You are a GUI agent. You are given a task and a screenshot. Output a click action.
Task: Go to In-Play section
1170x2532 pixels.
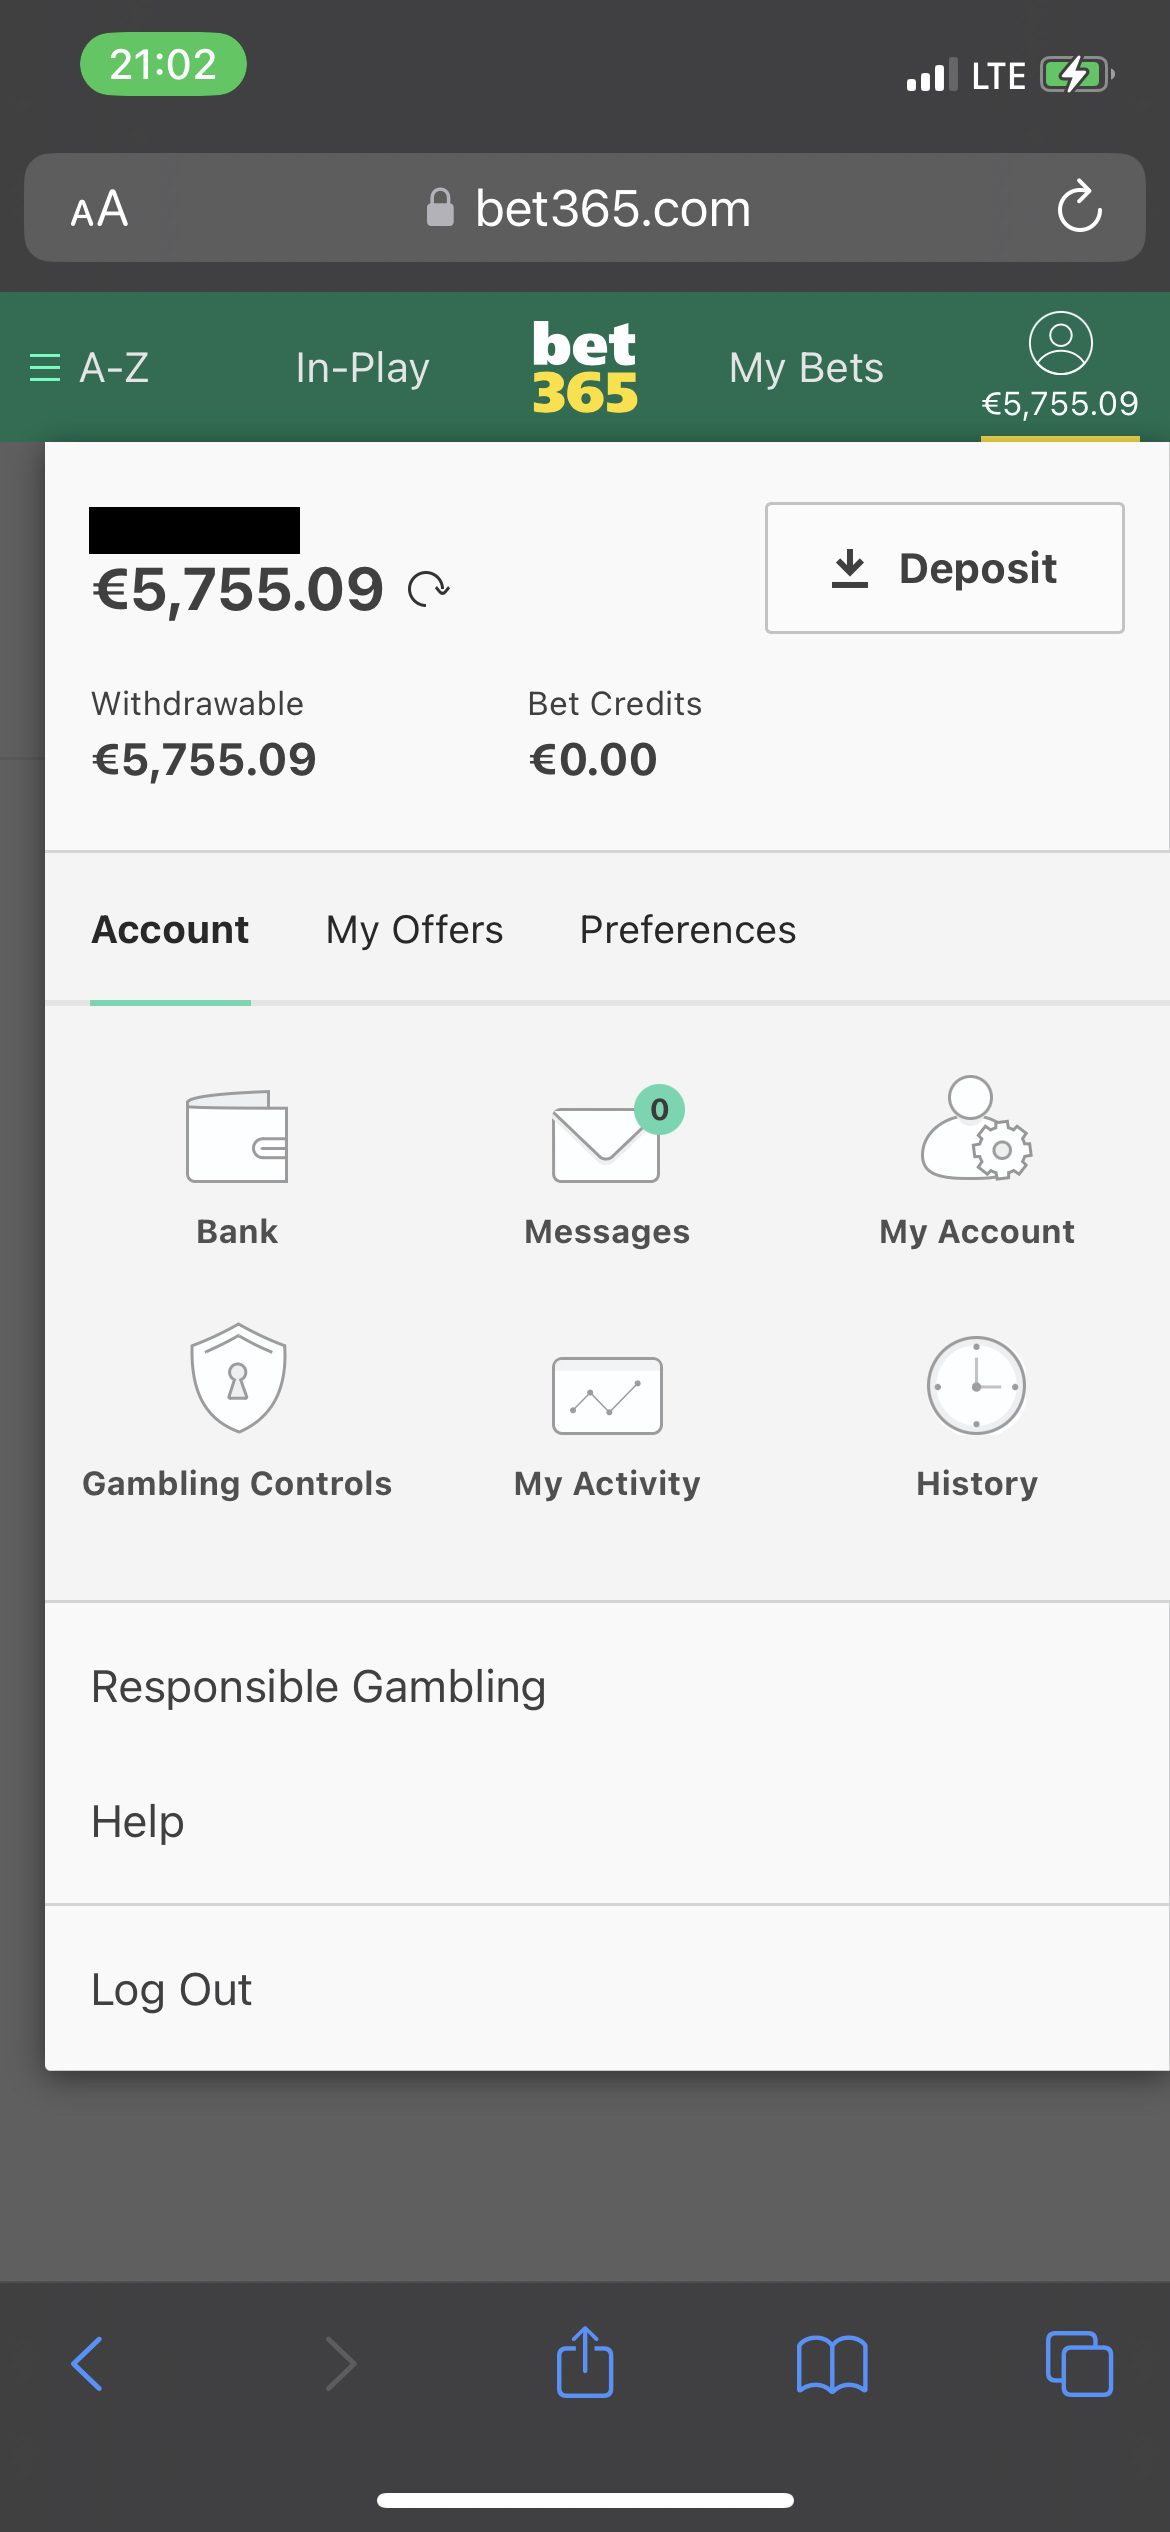362,368
